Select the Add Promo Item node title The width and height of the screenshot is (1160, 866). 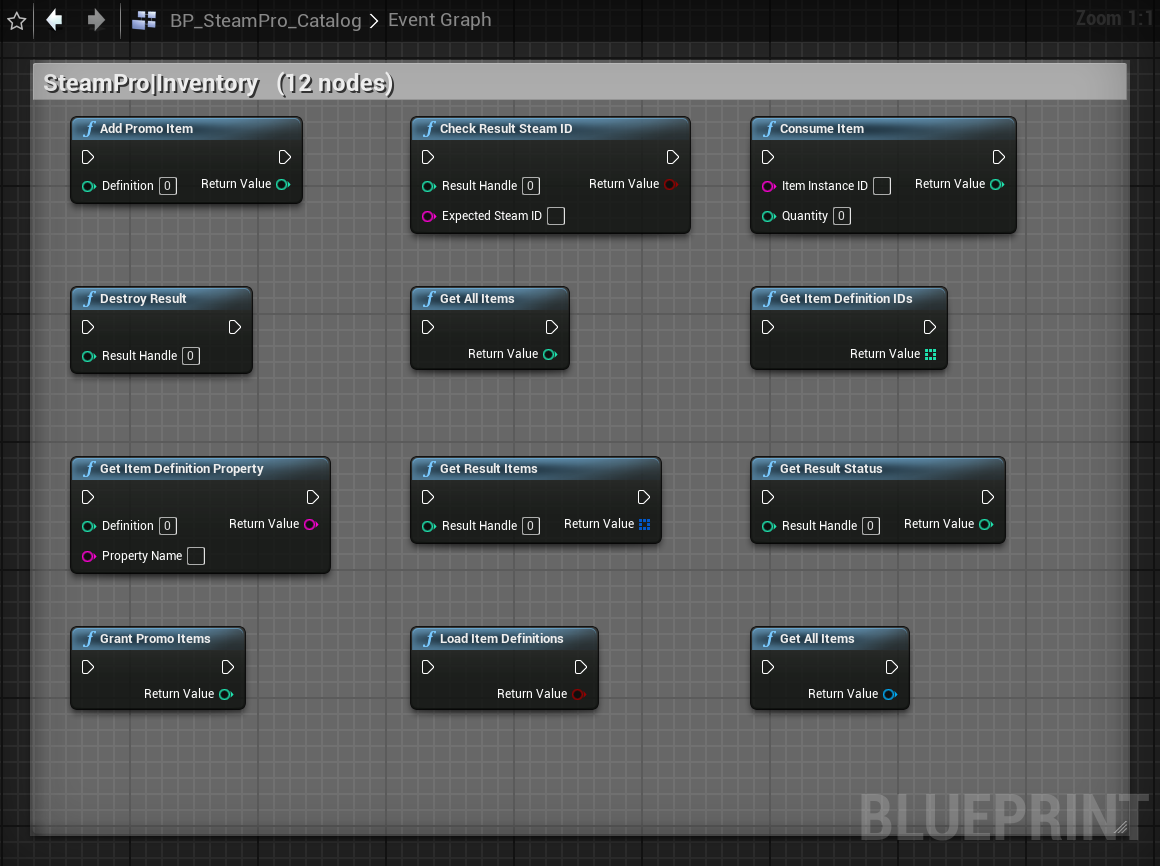click(146, 129)
